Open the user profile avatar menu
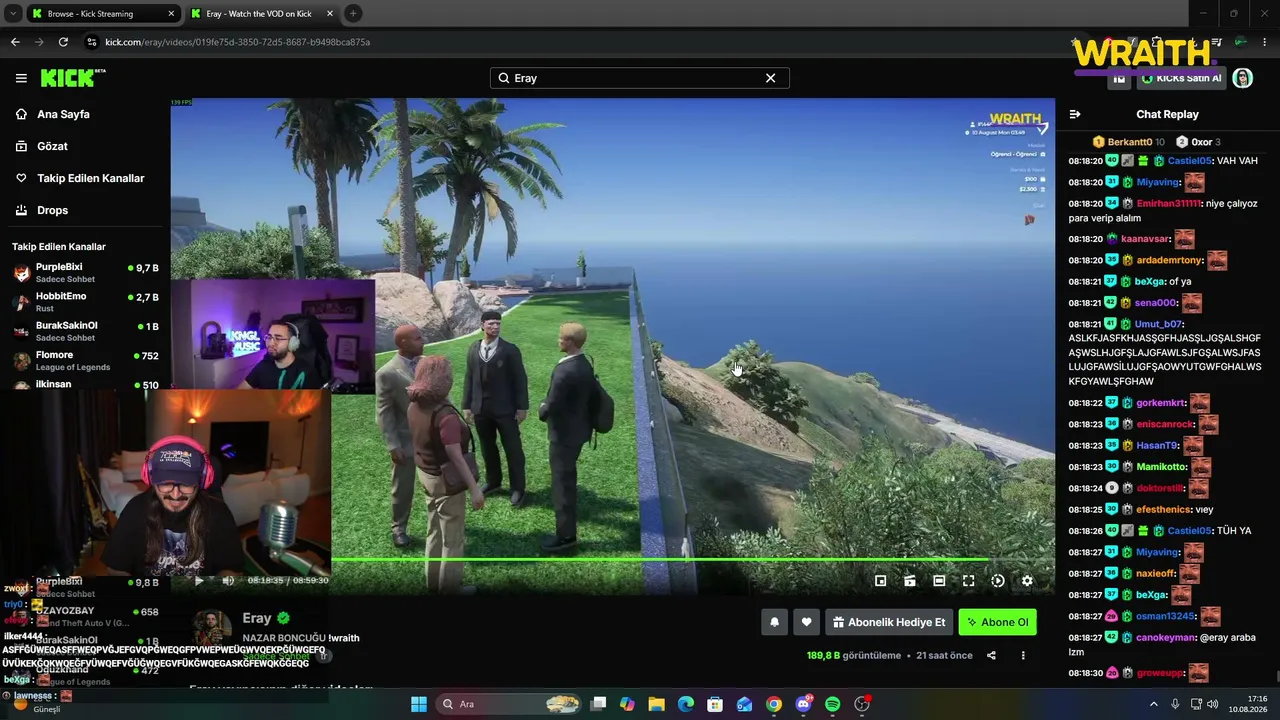 [x=1243, y=78]
